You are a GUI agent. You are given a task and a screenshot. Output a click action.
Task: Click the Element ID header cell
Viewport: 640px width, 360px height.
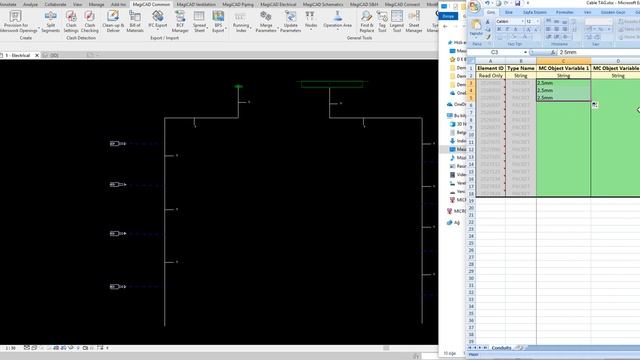coord(490,68)
